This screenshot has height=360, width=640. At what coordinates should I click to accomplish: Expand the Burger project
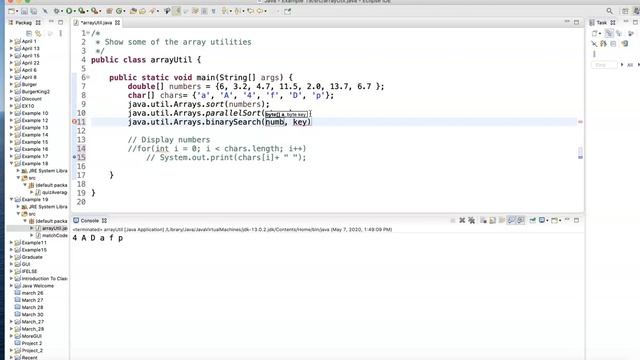[x=11, y=84]
